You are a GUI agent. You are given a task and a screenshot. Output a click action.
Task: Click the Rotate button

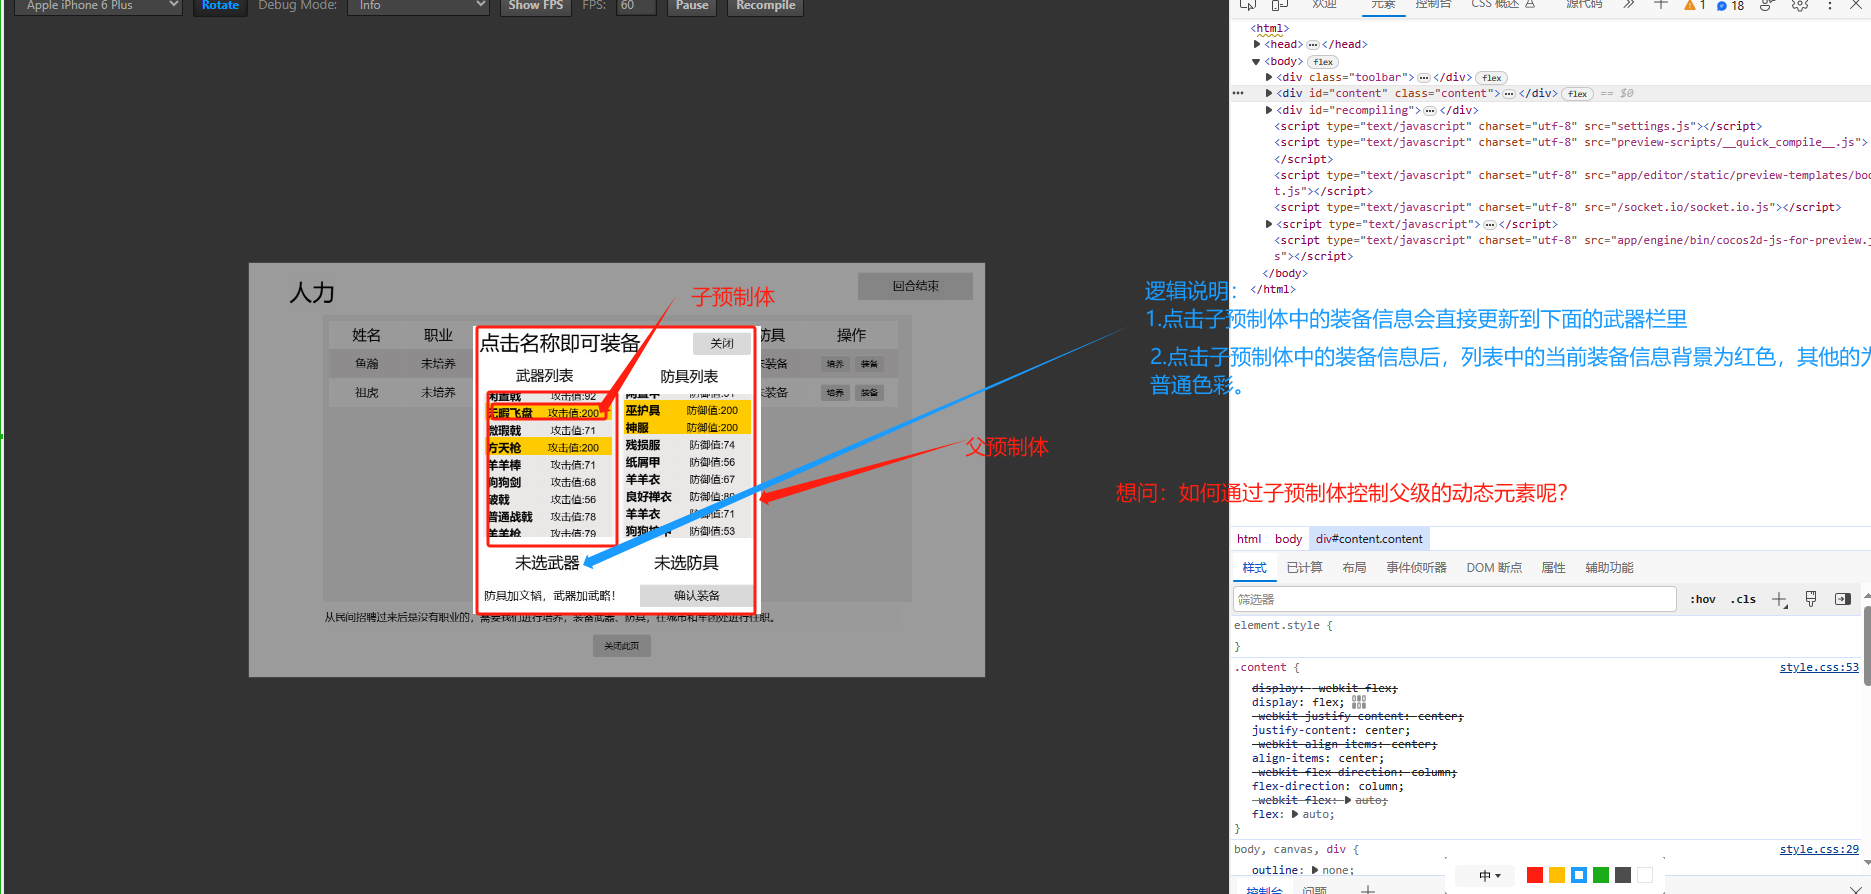tap(220, 6)
